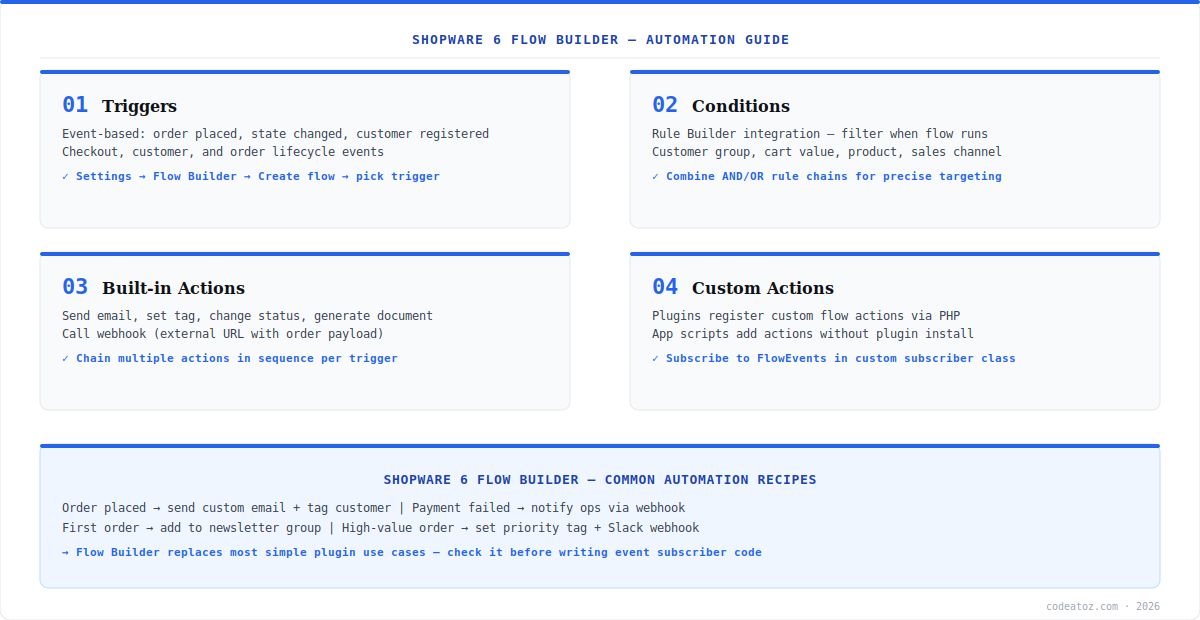Click 'Customer group, cart value, product, sales channel'
This screenshot has height=620, width=1200.
827,152
